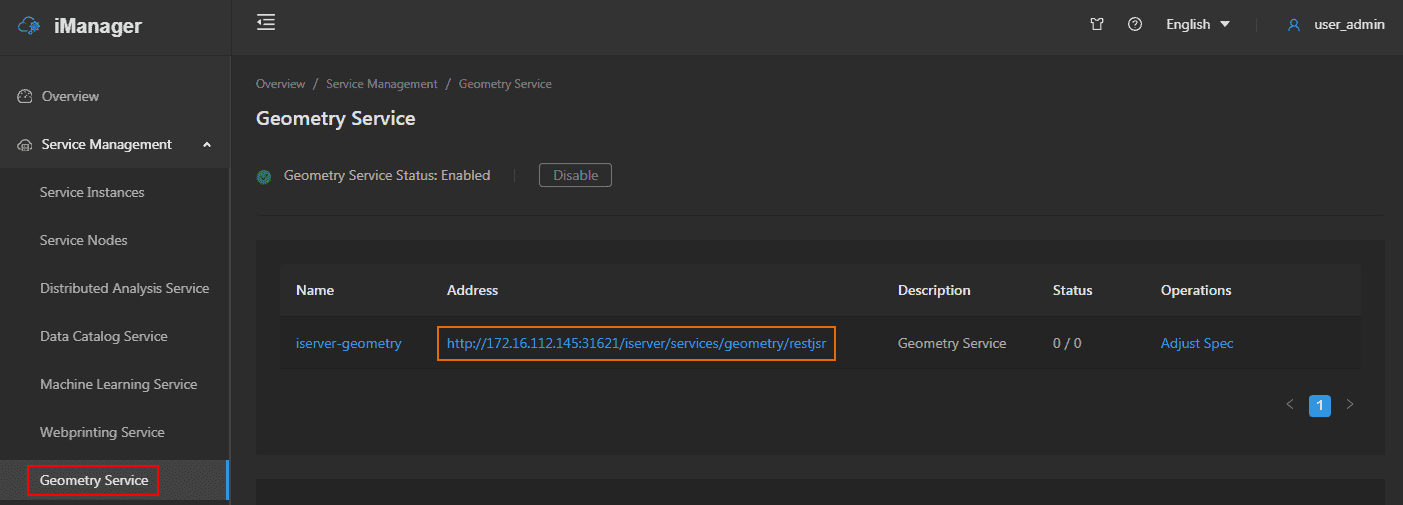Click Geometry Service Status: Enabled text
1403x505 pixels.
387,175
